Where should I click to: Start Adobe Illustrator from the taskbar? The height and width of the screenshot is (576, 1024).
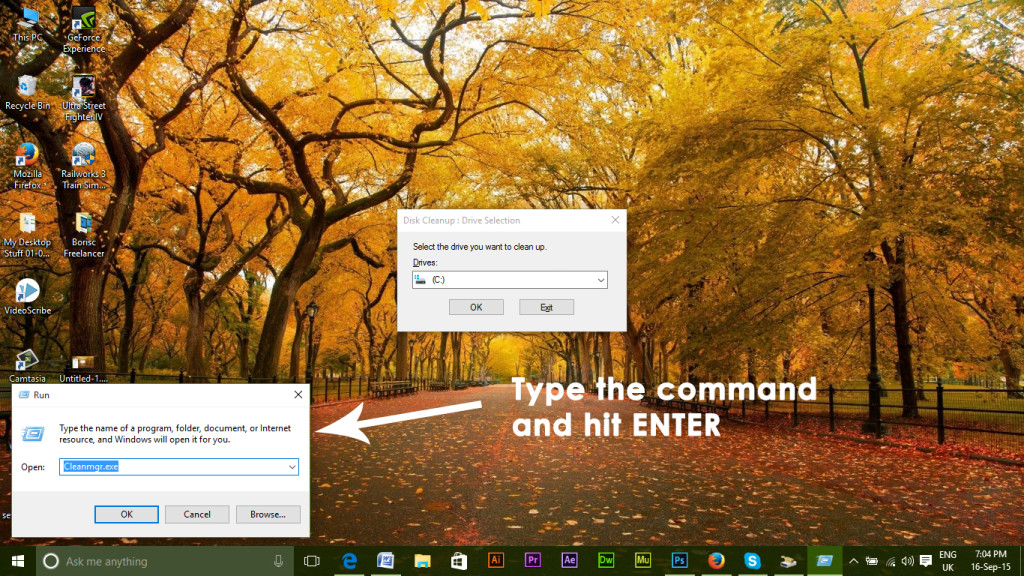(495, 560)
